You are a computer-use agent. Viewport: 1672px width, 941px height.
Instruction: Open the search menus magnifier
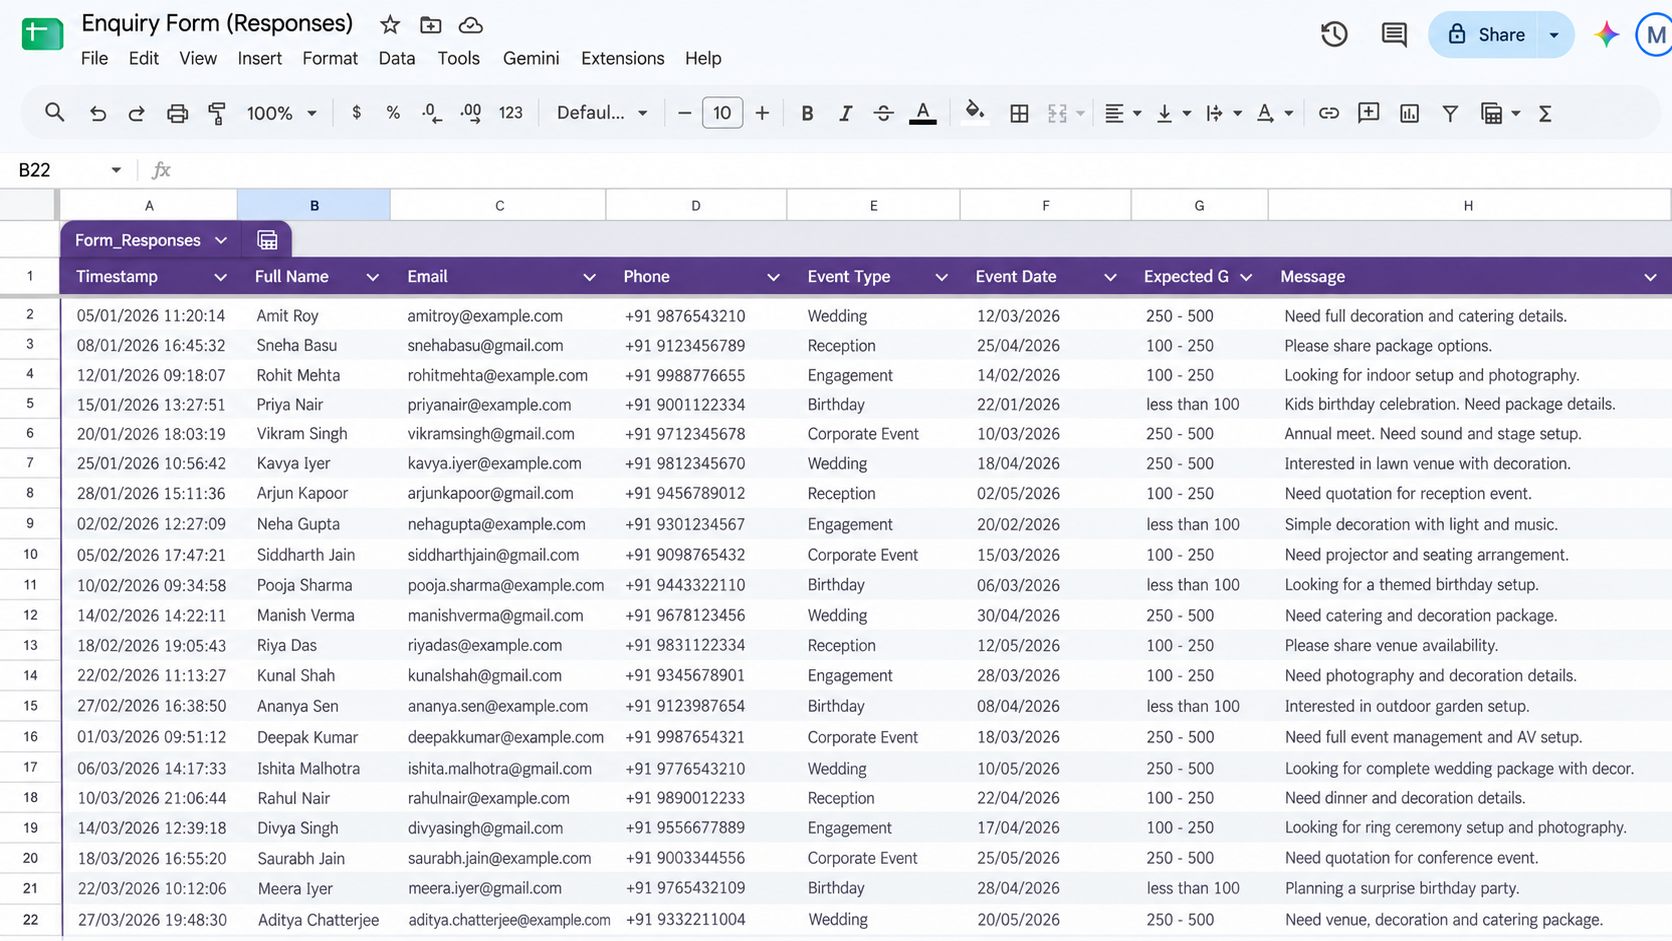tap(55, 113)
